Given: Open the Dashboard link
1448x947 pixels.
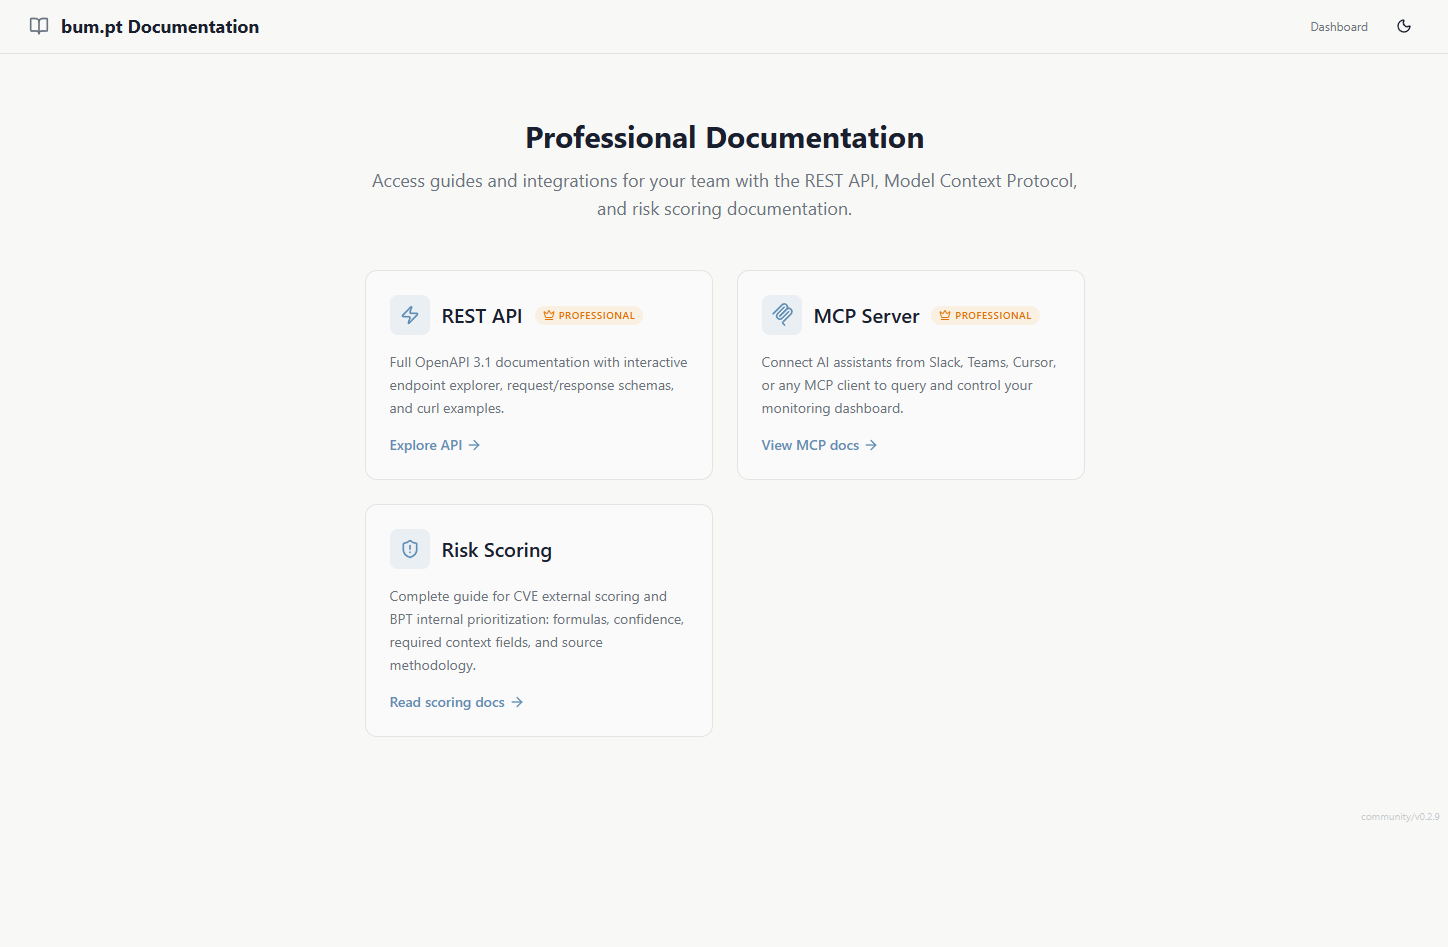Looking at the screenshot, I should click(x=1339, y=27).
